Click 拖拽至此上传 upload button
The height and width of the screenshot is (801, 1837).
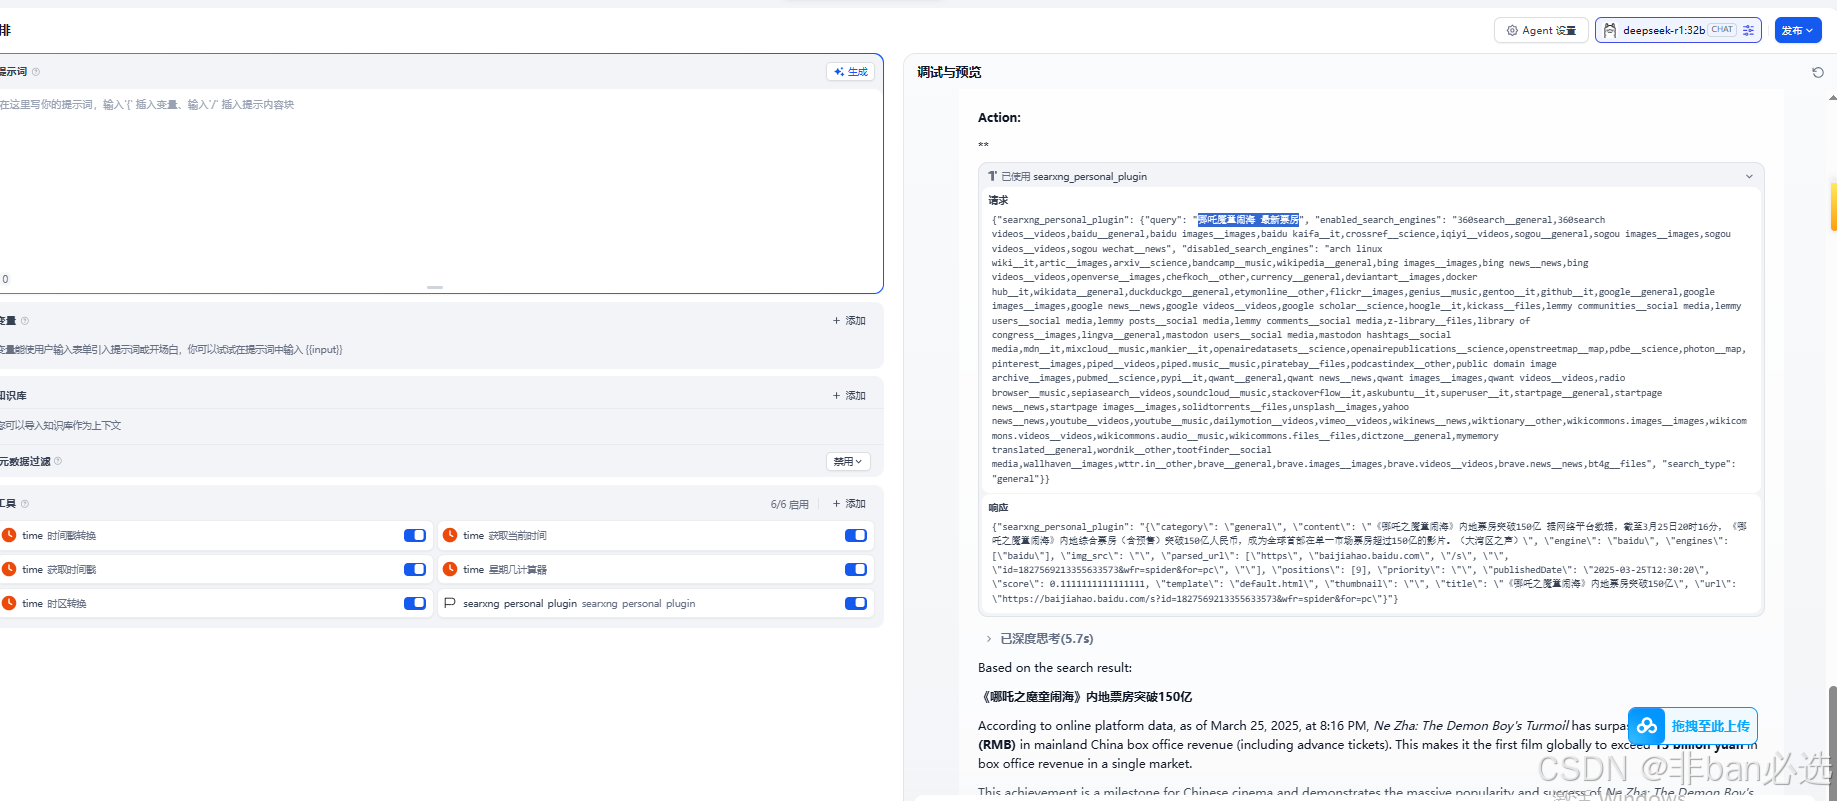[1692, 726]
